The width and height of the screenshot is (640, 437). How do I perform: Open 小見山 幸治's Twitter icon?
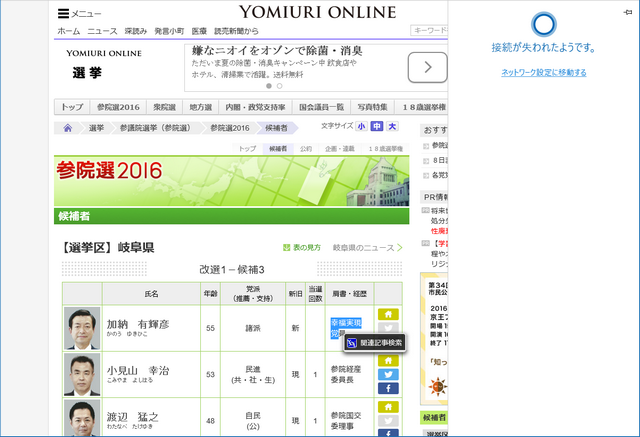pos(388,375)
